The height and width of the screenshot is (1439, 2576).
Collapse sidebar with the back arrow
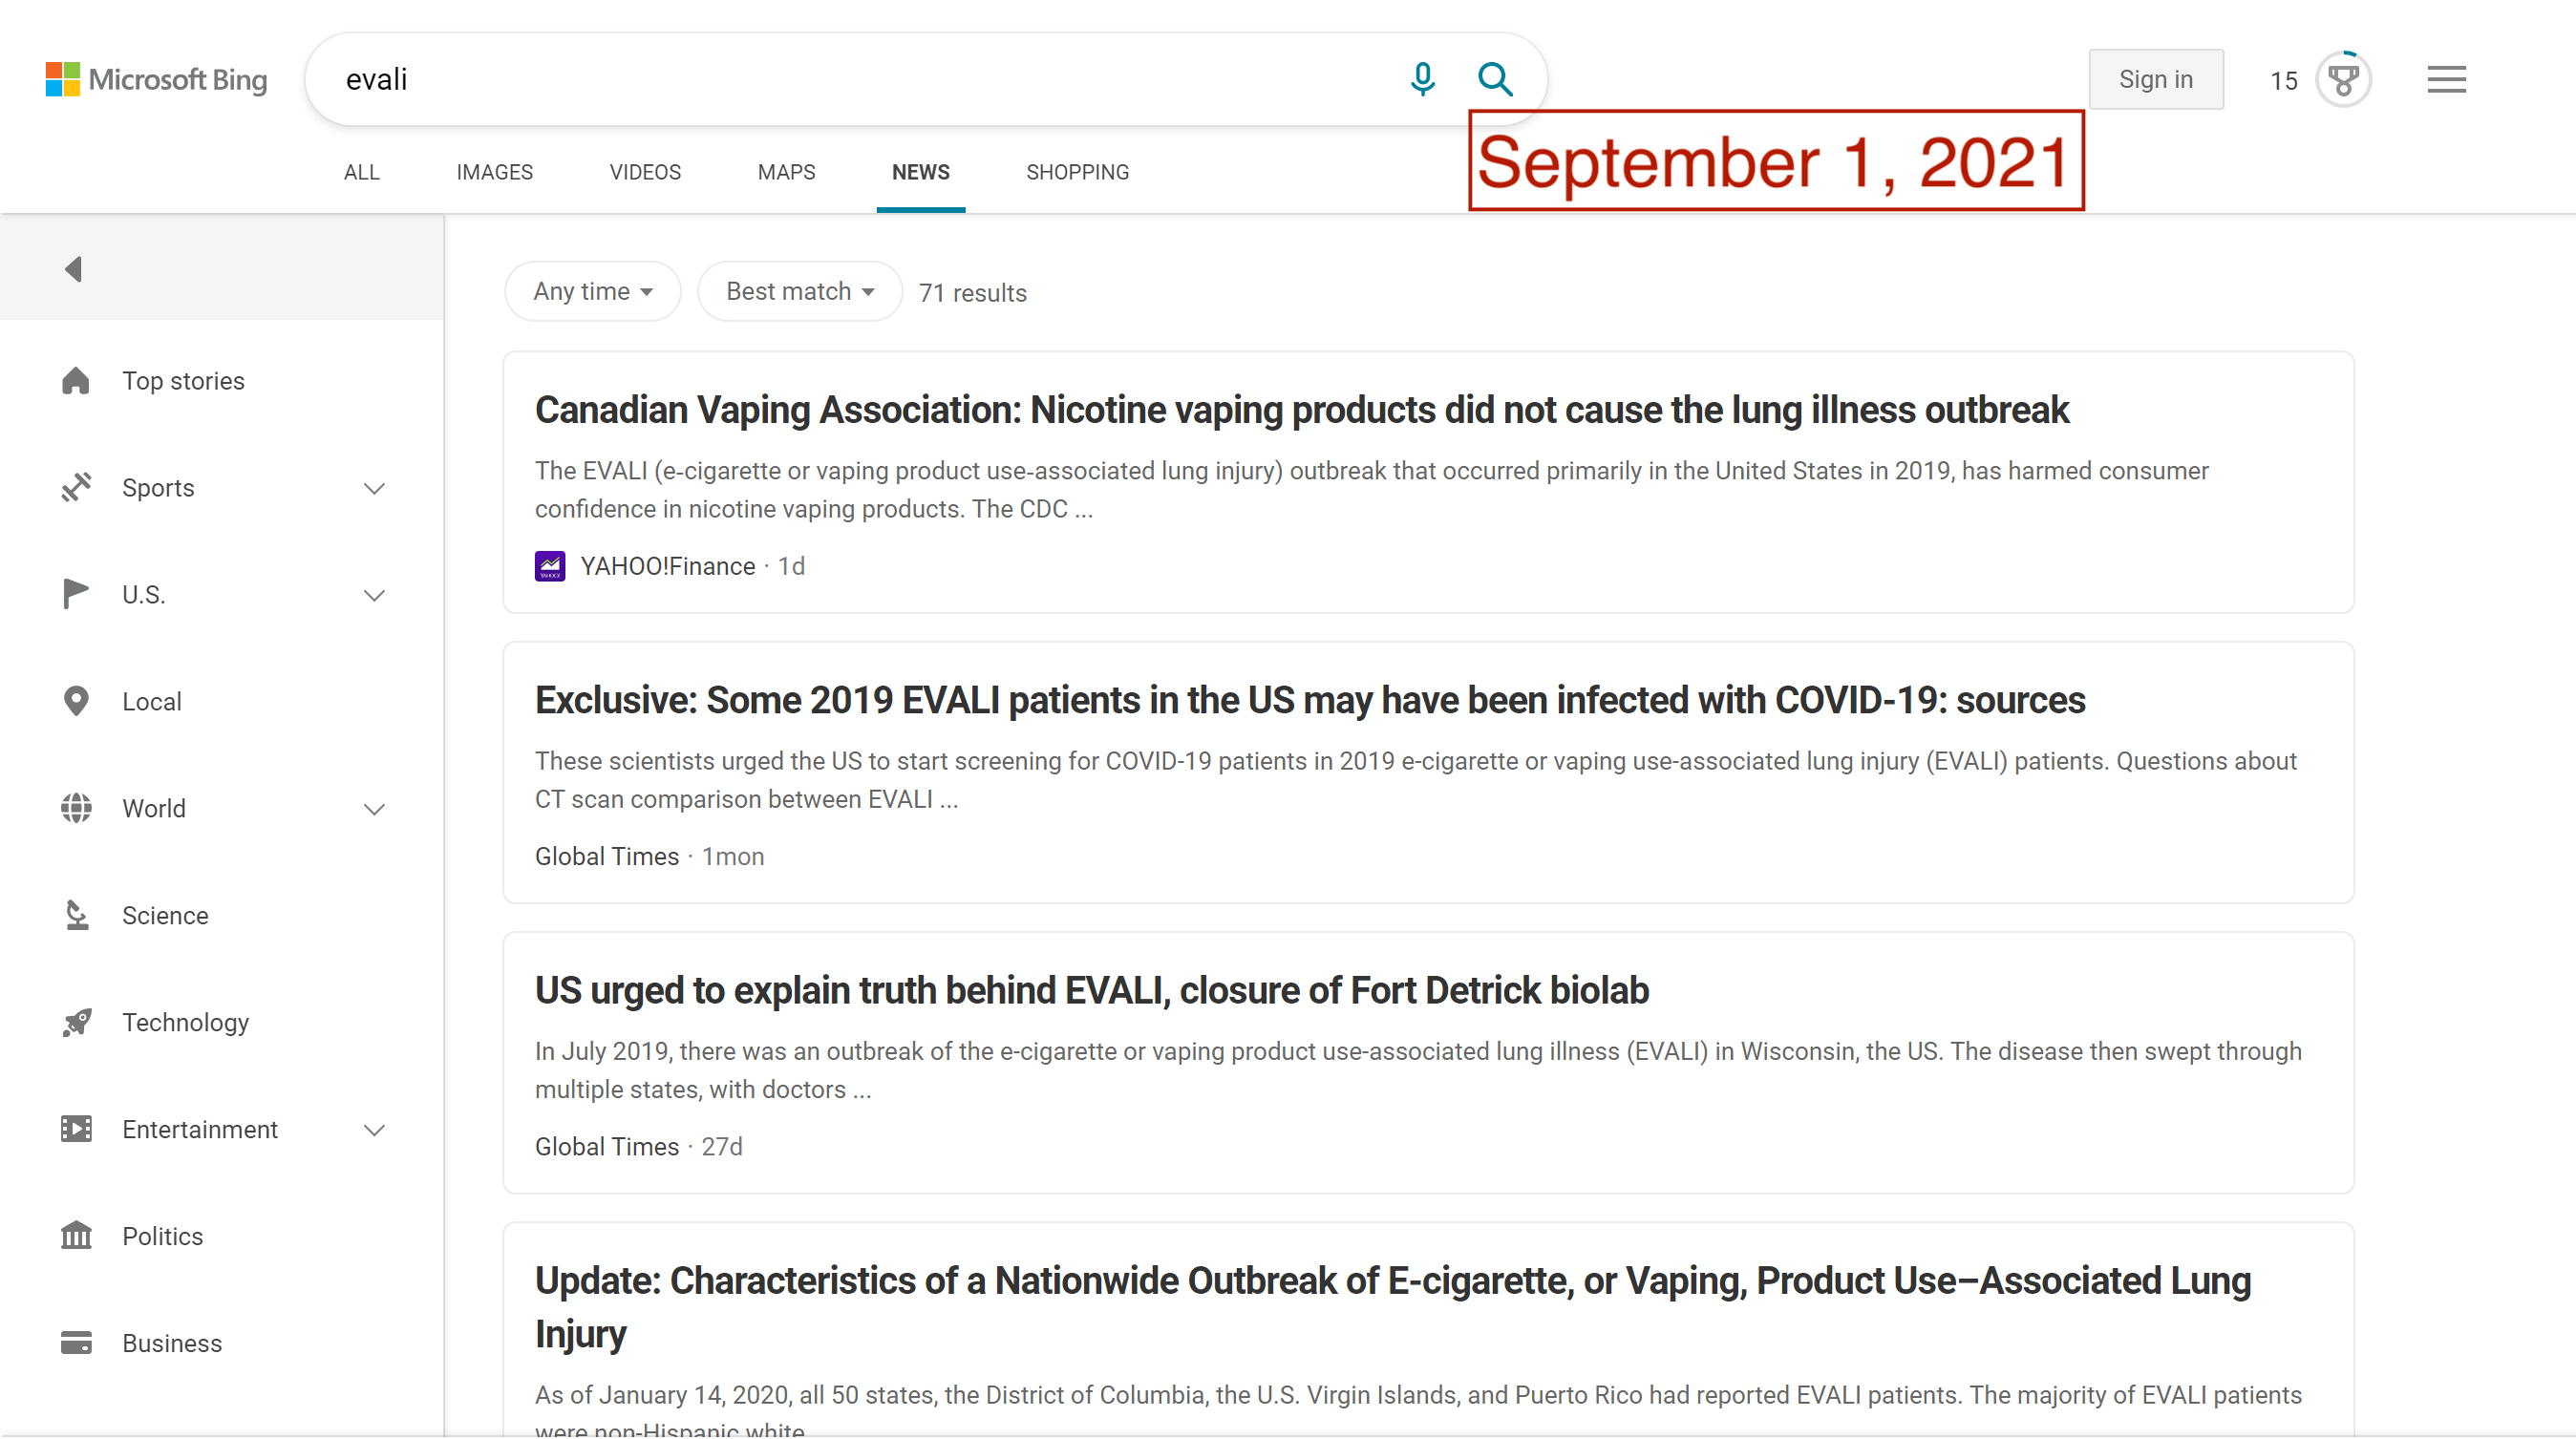pyautogui.click(x=73, y=269)
